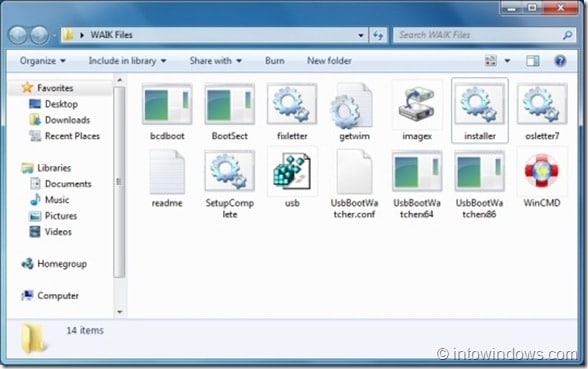Image resolution: width=588 pixels, height=369 pixels.
Task: Click the Change your view icon
Action: point(491,61)
